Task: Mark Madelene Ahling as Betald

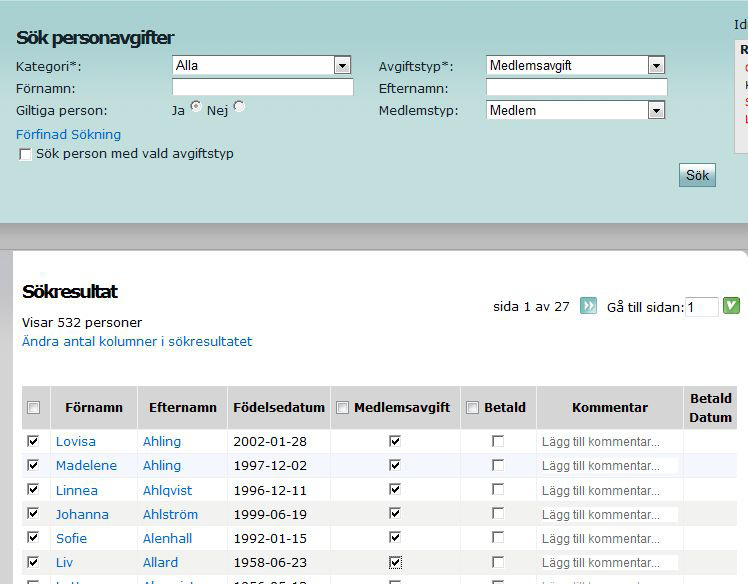Action: [x=498, y=465]
